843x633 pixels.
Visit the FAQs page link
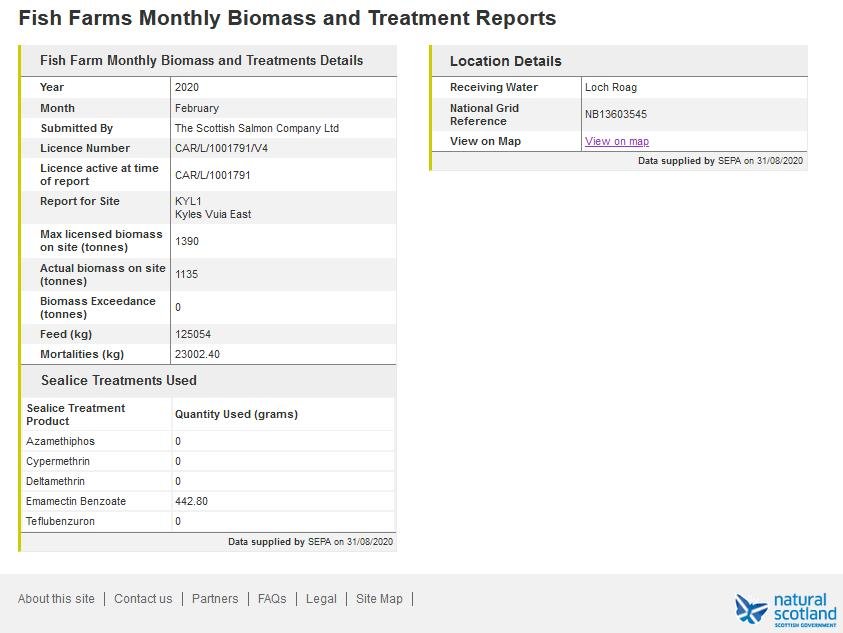click(x=272, y=599)
